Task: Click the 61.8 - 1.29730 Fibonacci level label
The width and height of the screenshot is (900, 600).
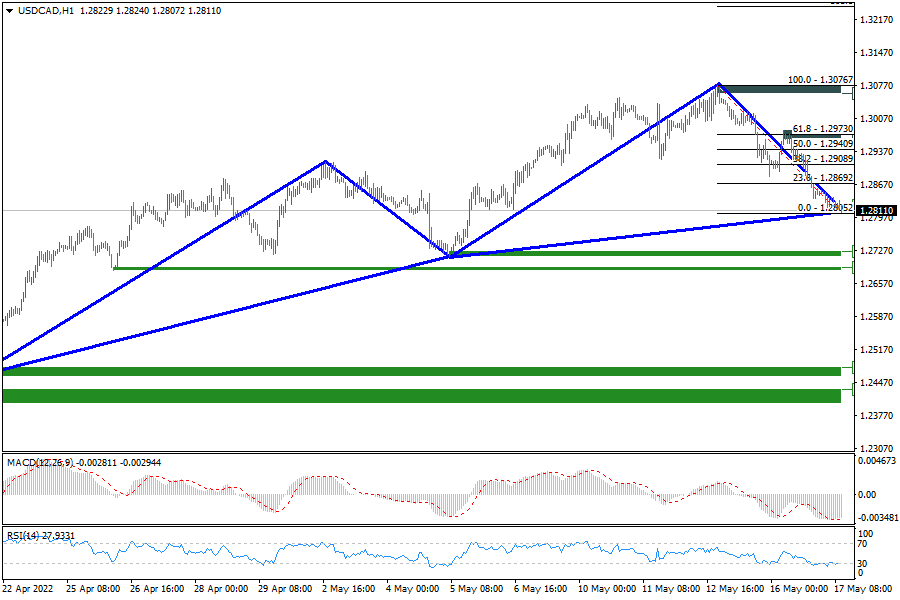Action: click(822, 130)
